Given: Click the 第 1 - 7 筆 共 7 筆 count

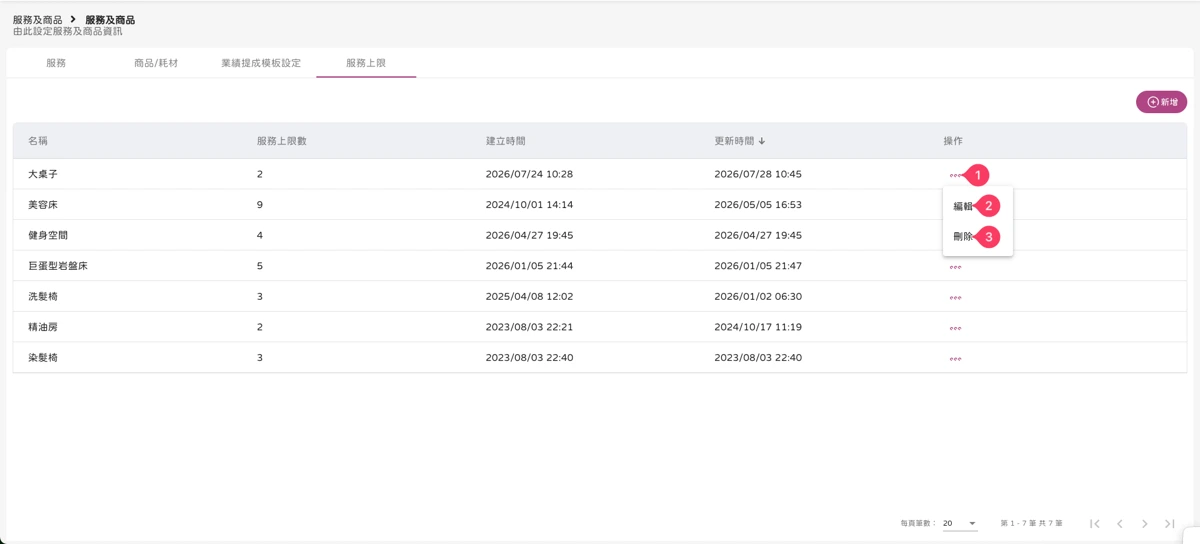Looking at the screenshot, I should (1031, 524).
